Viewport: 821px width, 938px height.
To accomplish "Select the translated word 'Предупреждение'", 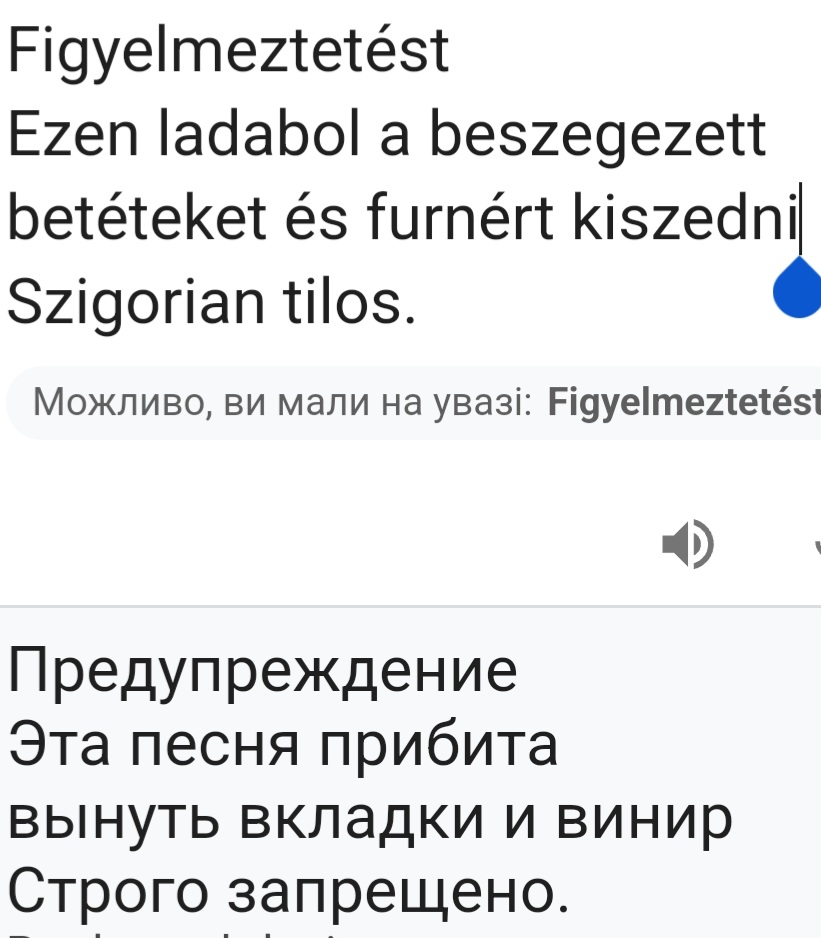I will (262, 672).
